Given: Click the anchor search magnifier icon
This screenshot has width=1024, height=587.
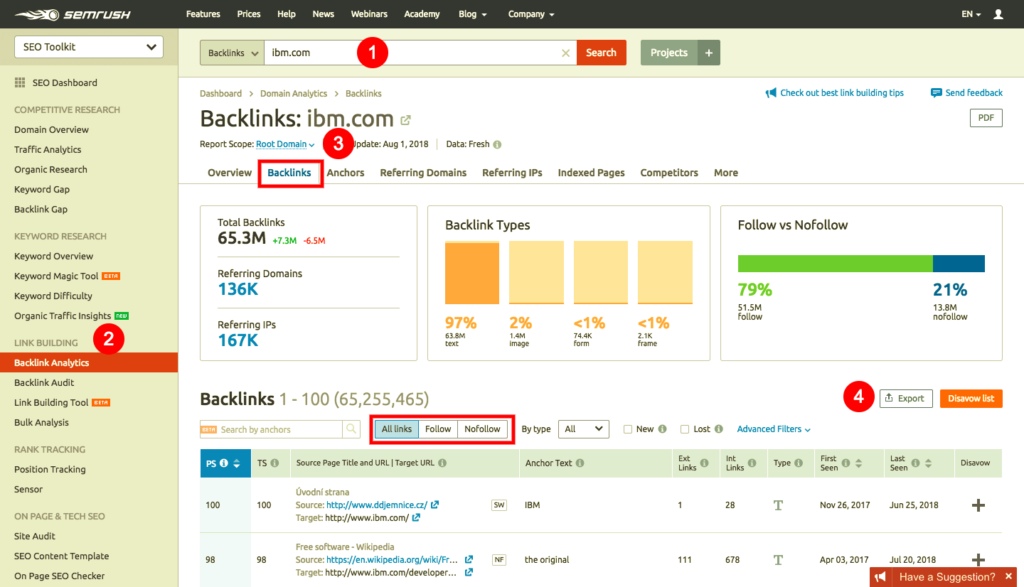Looking at the screenshot, I should point(351,429).
